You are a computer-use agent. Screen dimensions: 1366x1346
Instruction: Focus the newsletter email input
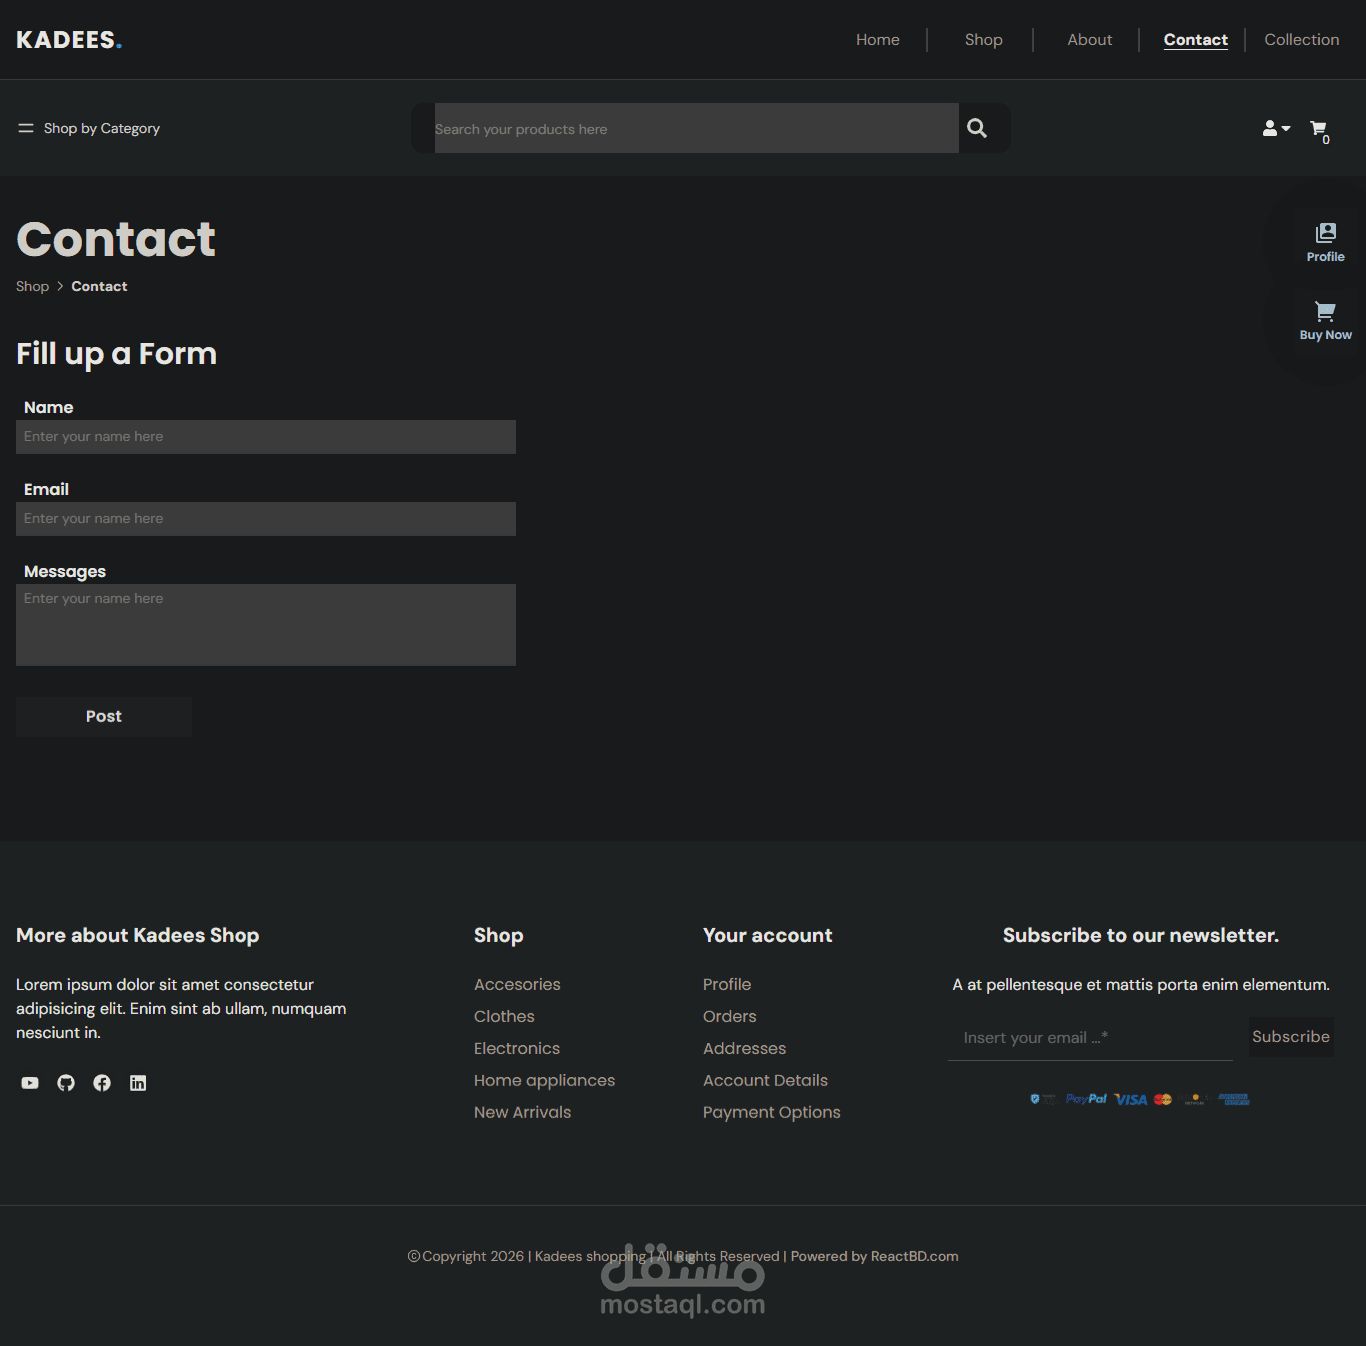pyautogui.click(x=1090, y=1038)
